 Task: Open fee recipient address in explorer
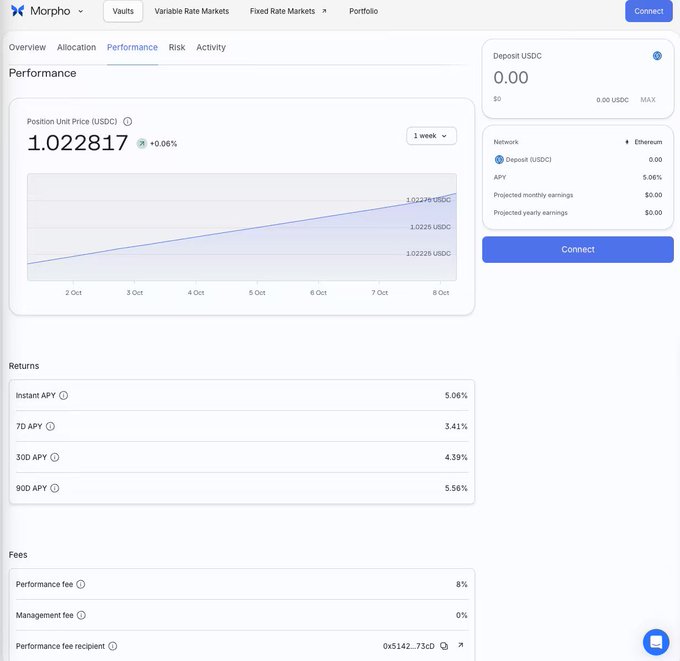461,645
